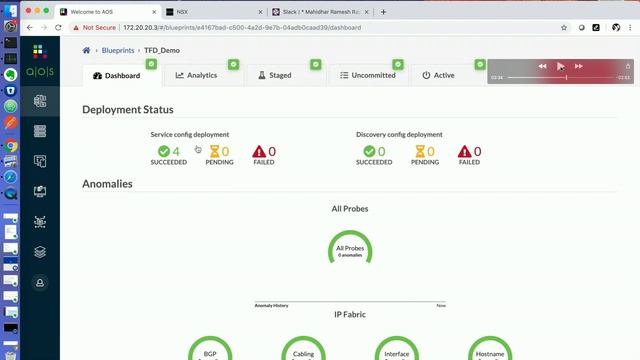Image resolution: width=640 pixels, height=360 pixels.
Task: Click Discovery config SUCCEEDED count 0
Action: 374,155
